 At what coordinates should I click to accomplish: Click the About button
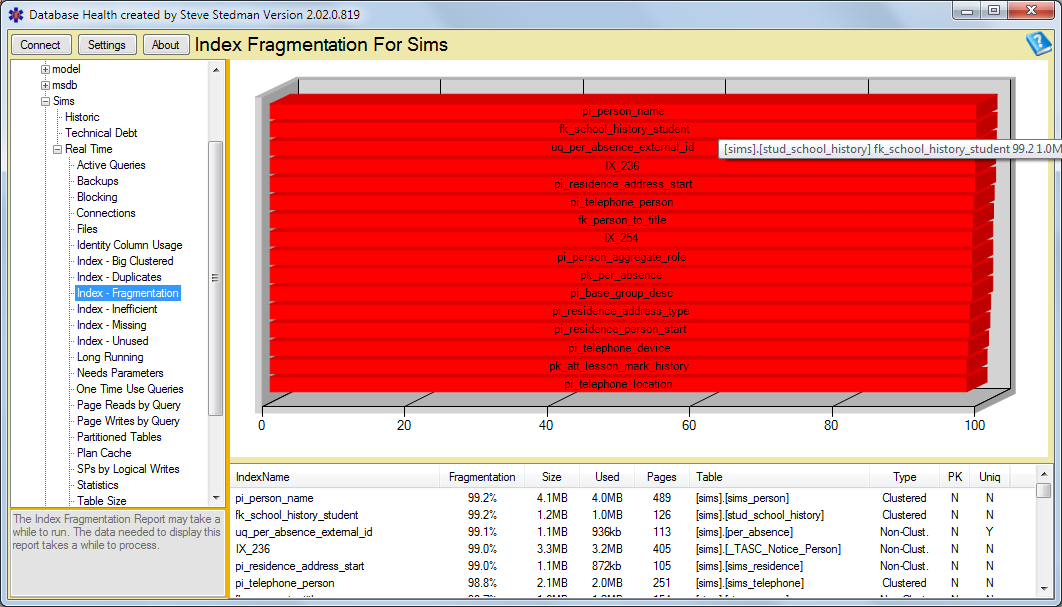coord(166,44)
